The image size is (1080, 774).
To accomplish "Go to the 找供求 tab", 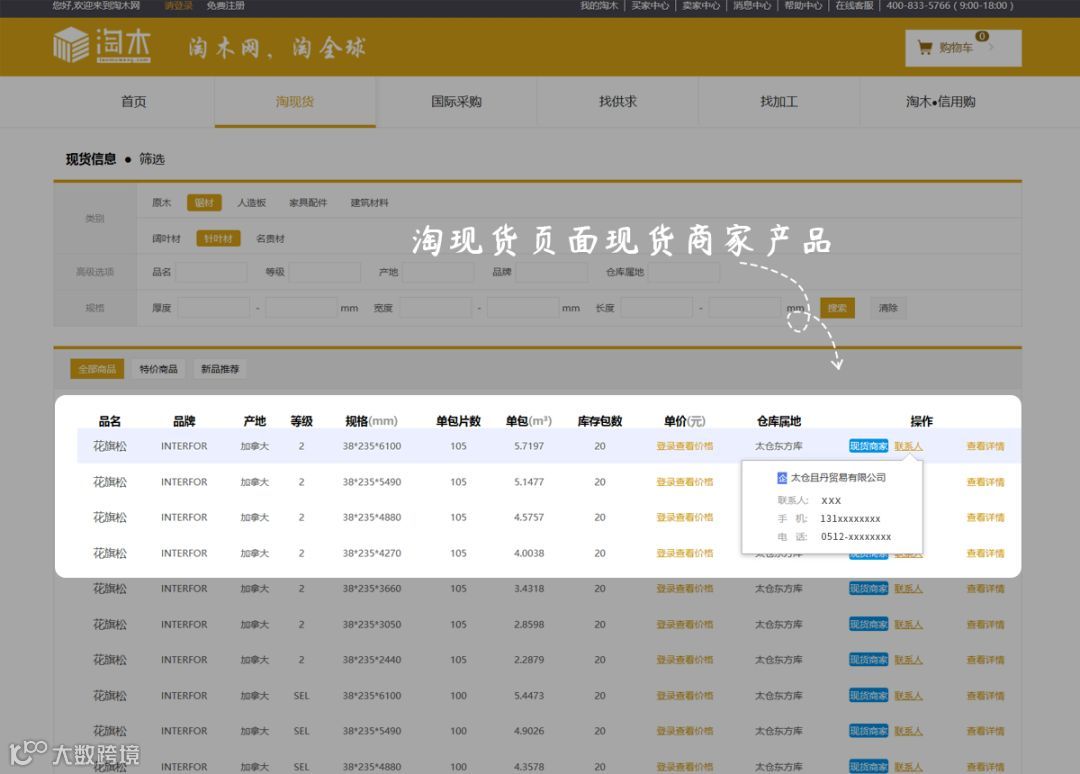I will (x=618, y=102).
